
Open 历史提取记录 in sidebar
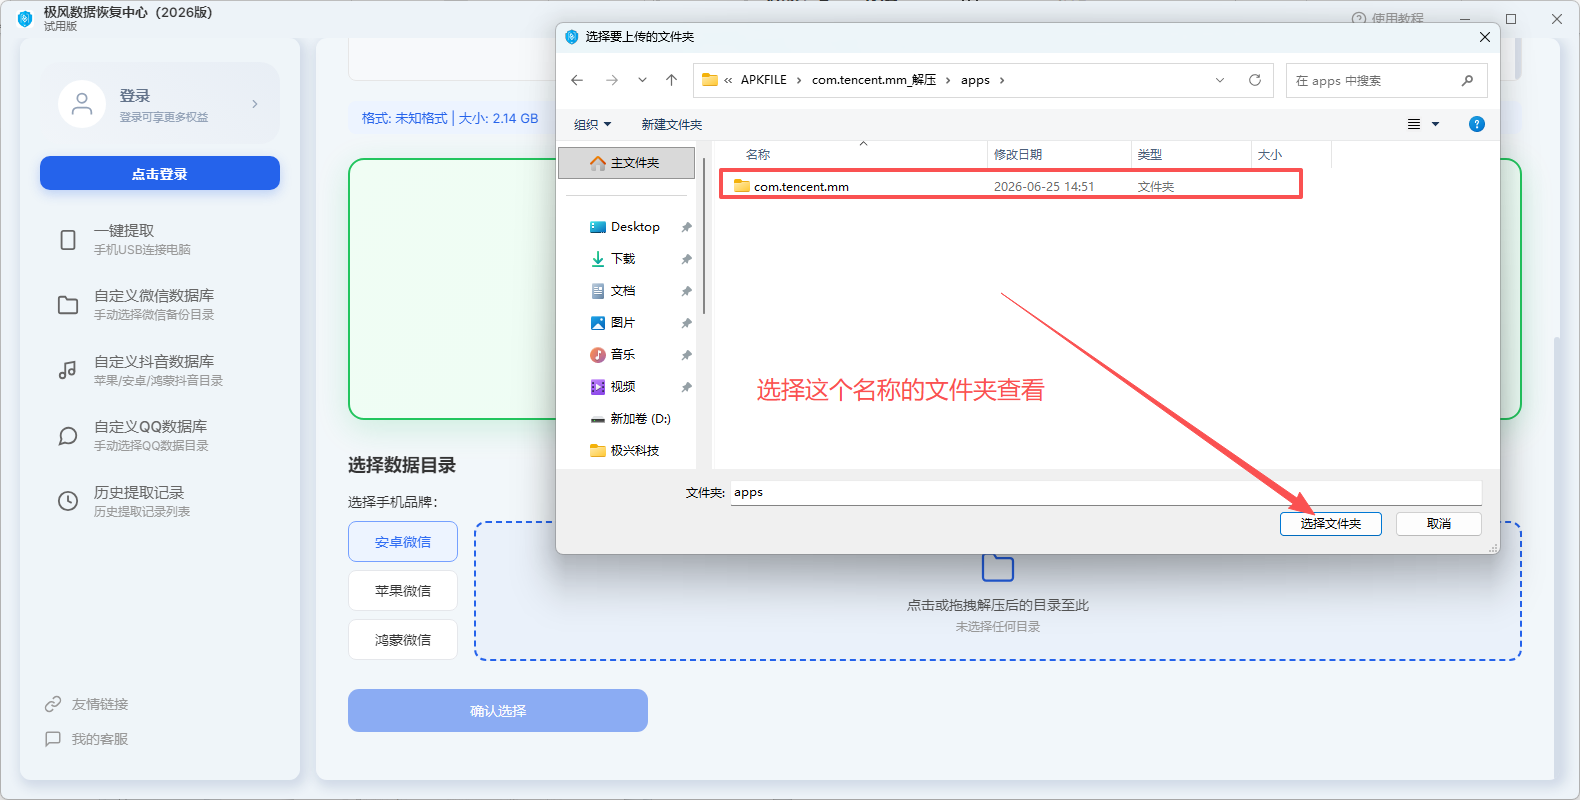tap(160, 502)
